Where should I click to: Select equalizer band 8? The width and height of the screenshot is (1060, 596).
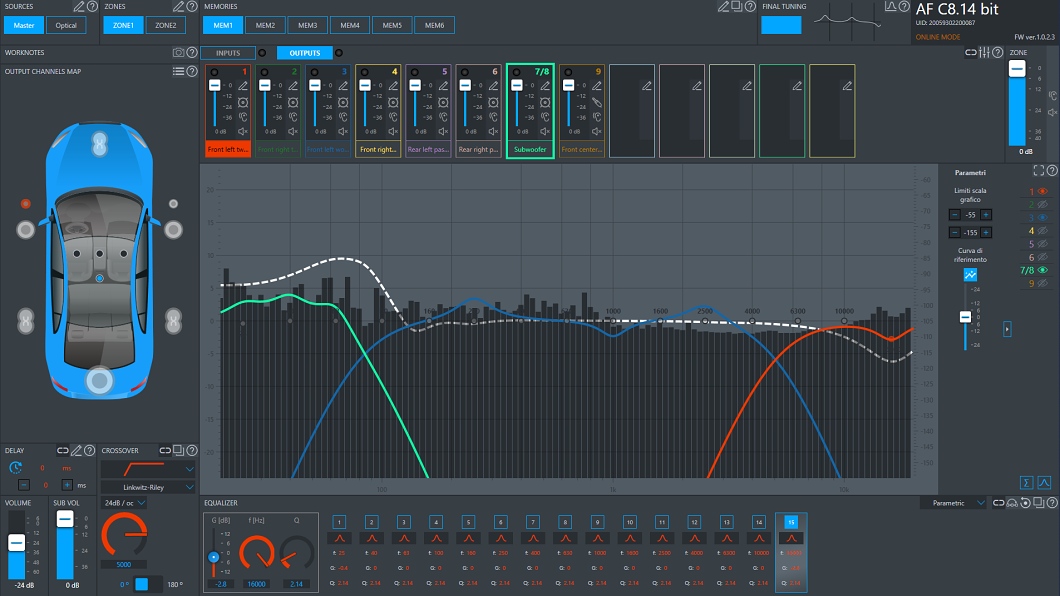point(565,522)
